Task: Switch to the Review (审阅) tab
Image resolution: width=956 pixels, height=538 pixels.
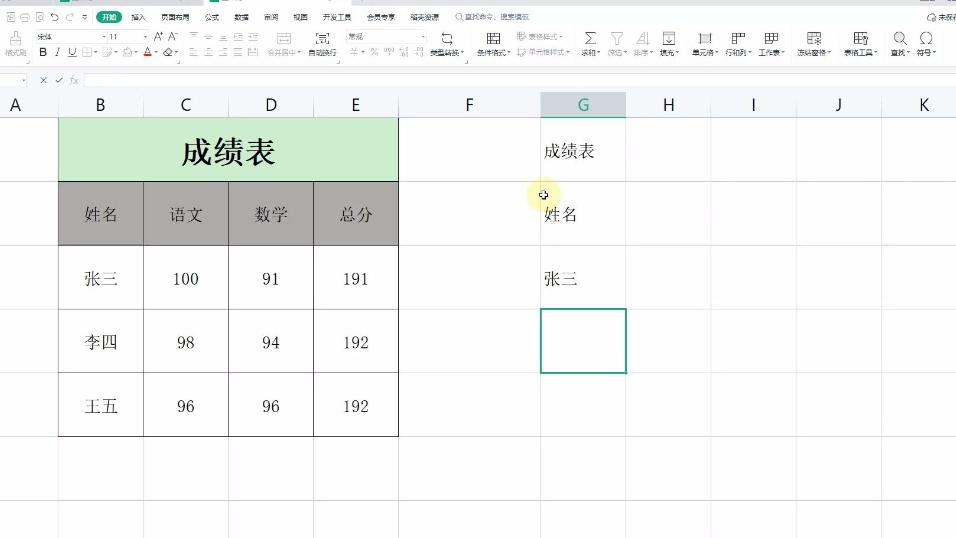Action: click(271, 17)
